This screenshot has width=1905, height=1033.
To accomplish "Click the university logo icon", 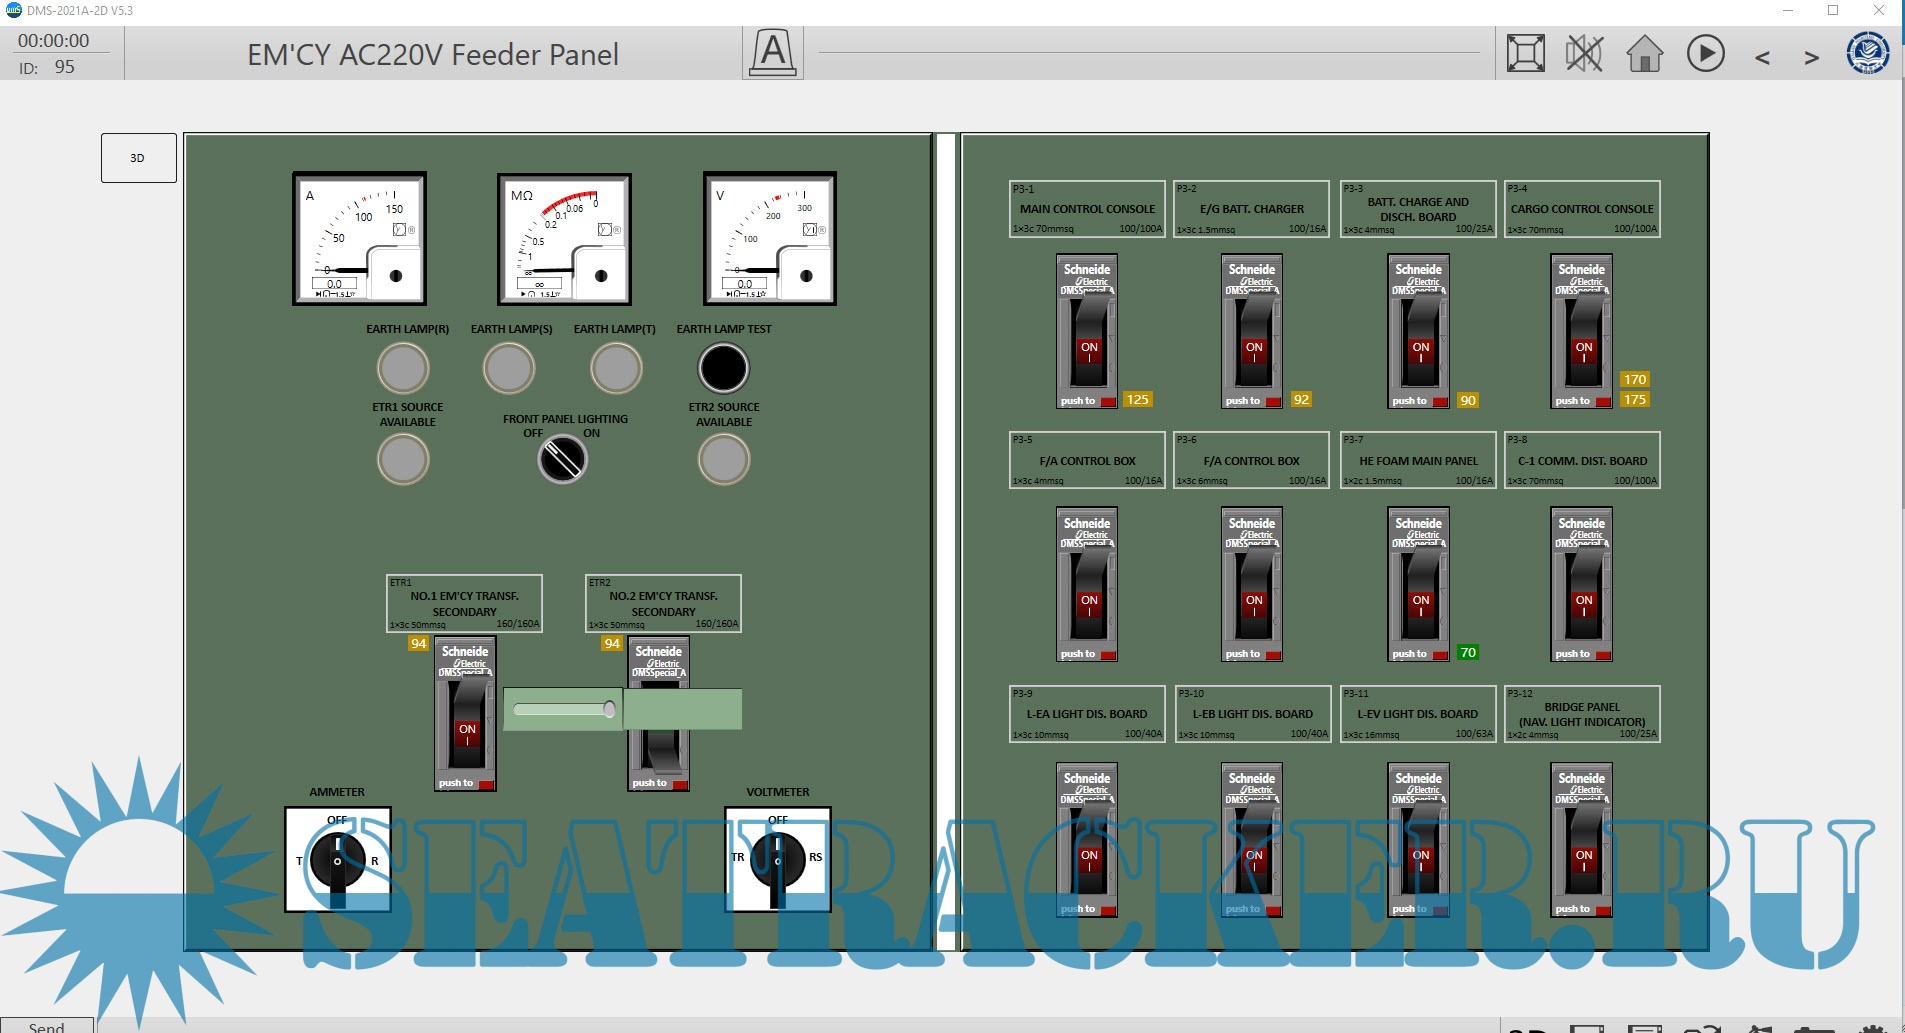I will [x=1867, y=53].
